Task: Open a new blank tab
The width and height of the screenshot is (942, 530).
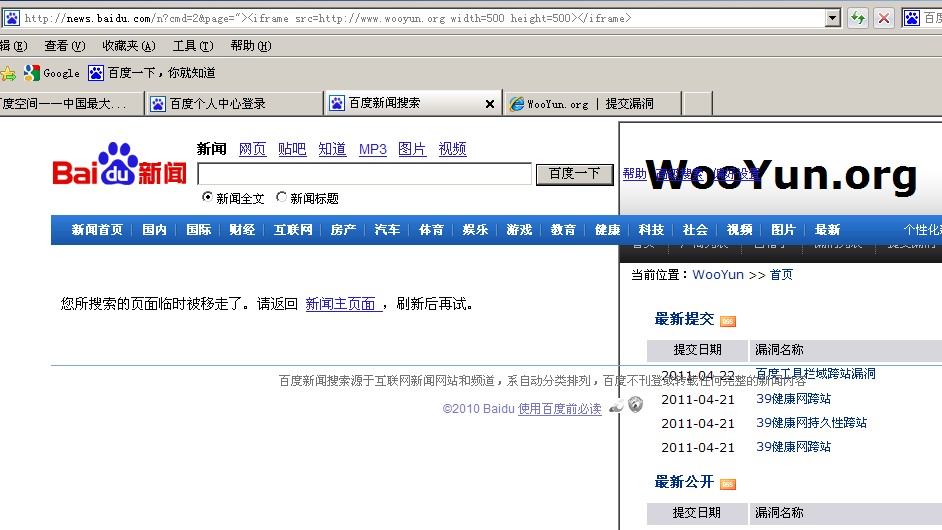Action: point(697,103)
